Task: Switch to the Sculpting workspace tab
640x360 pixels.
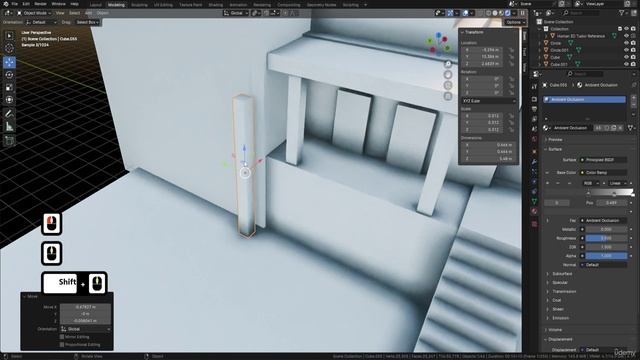Action: pyautogui.click(x=139, y=5)
